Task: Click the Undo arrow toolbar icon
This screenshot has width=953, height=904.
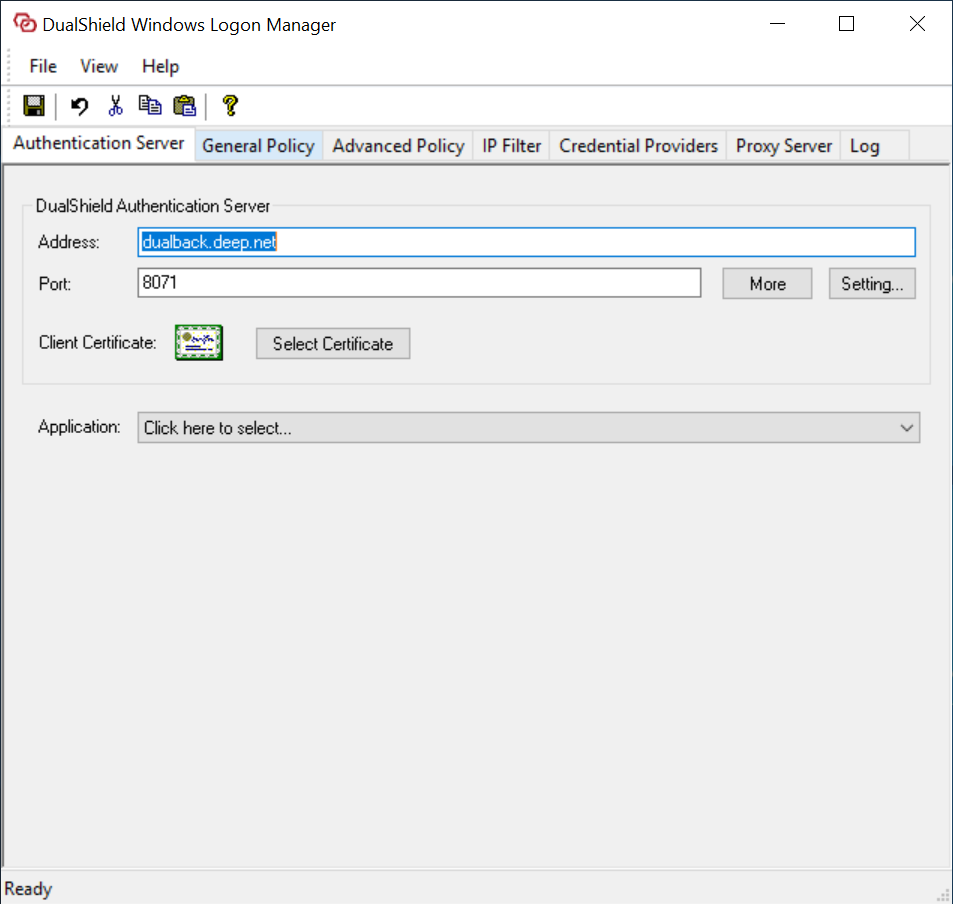Action: tap(80, 105)
